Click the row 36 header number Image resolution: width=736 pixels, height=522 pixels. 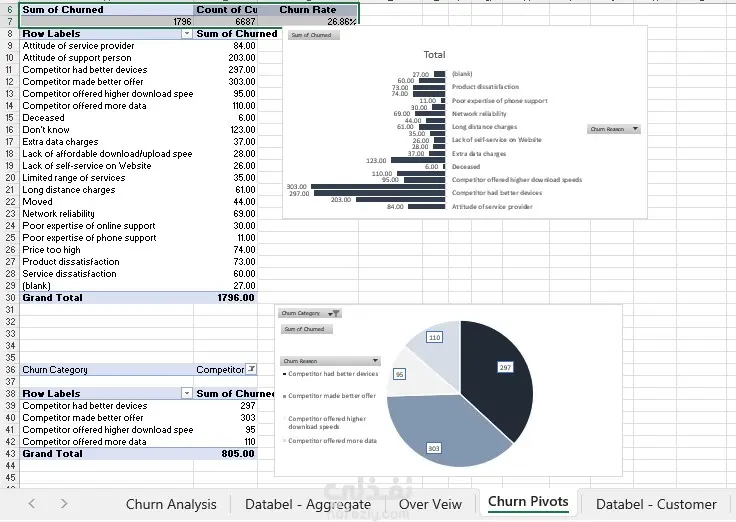(x=10, y=369)
